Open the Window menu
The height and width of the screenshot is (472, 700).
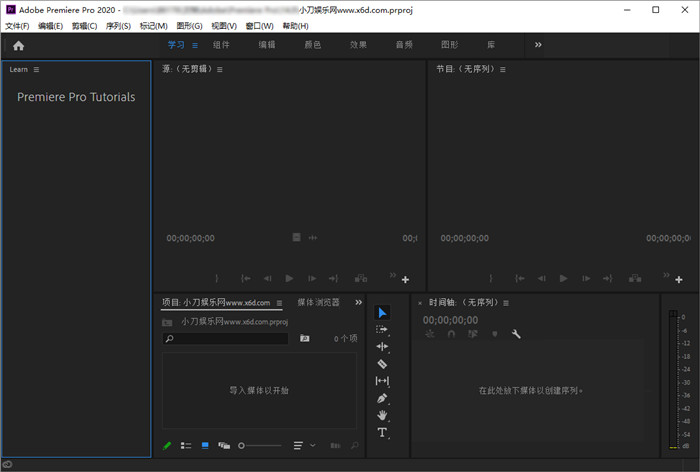pyautogui.click(x=259, y=26)
